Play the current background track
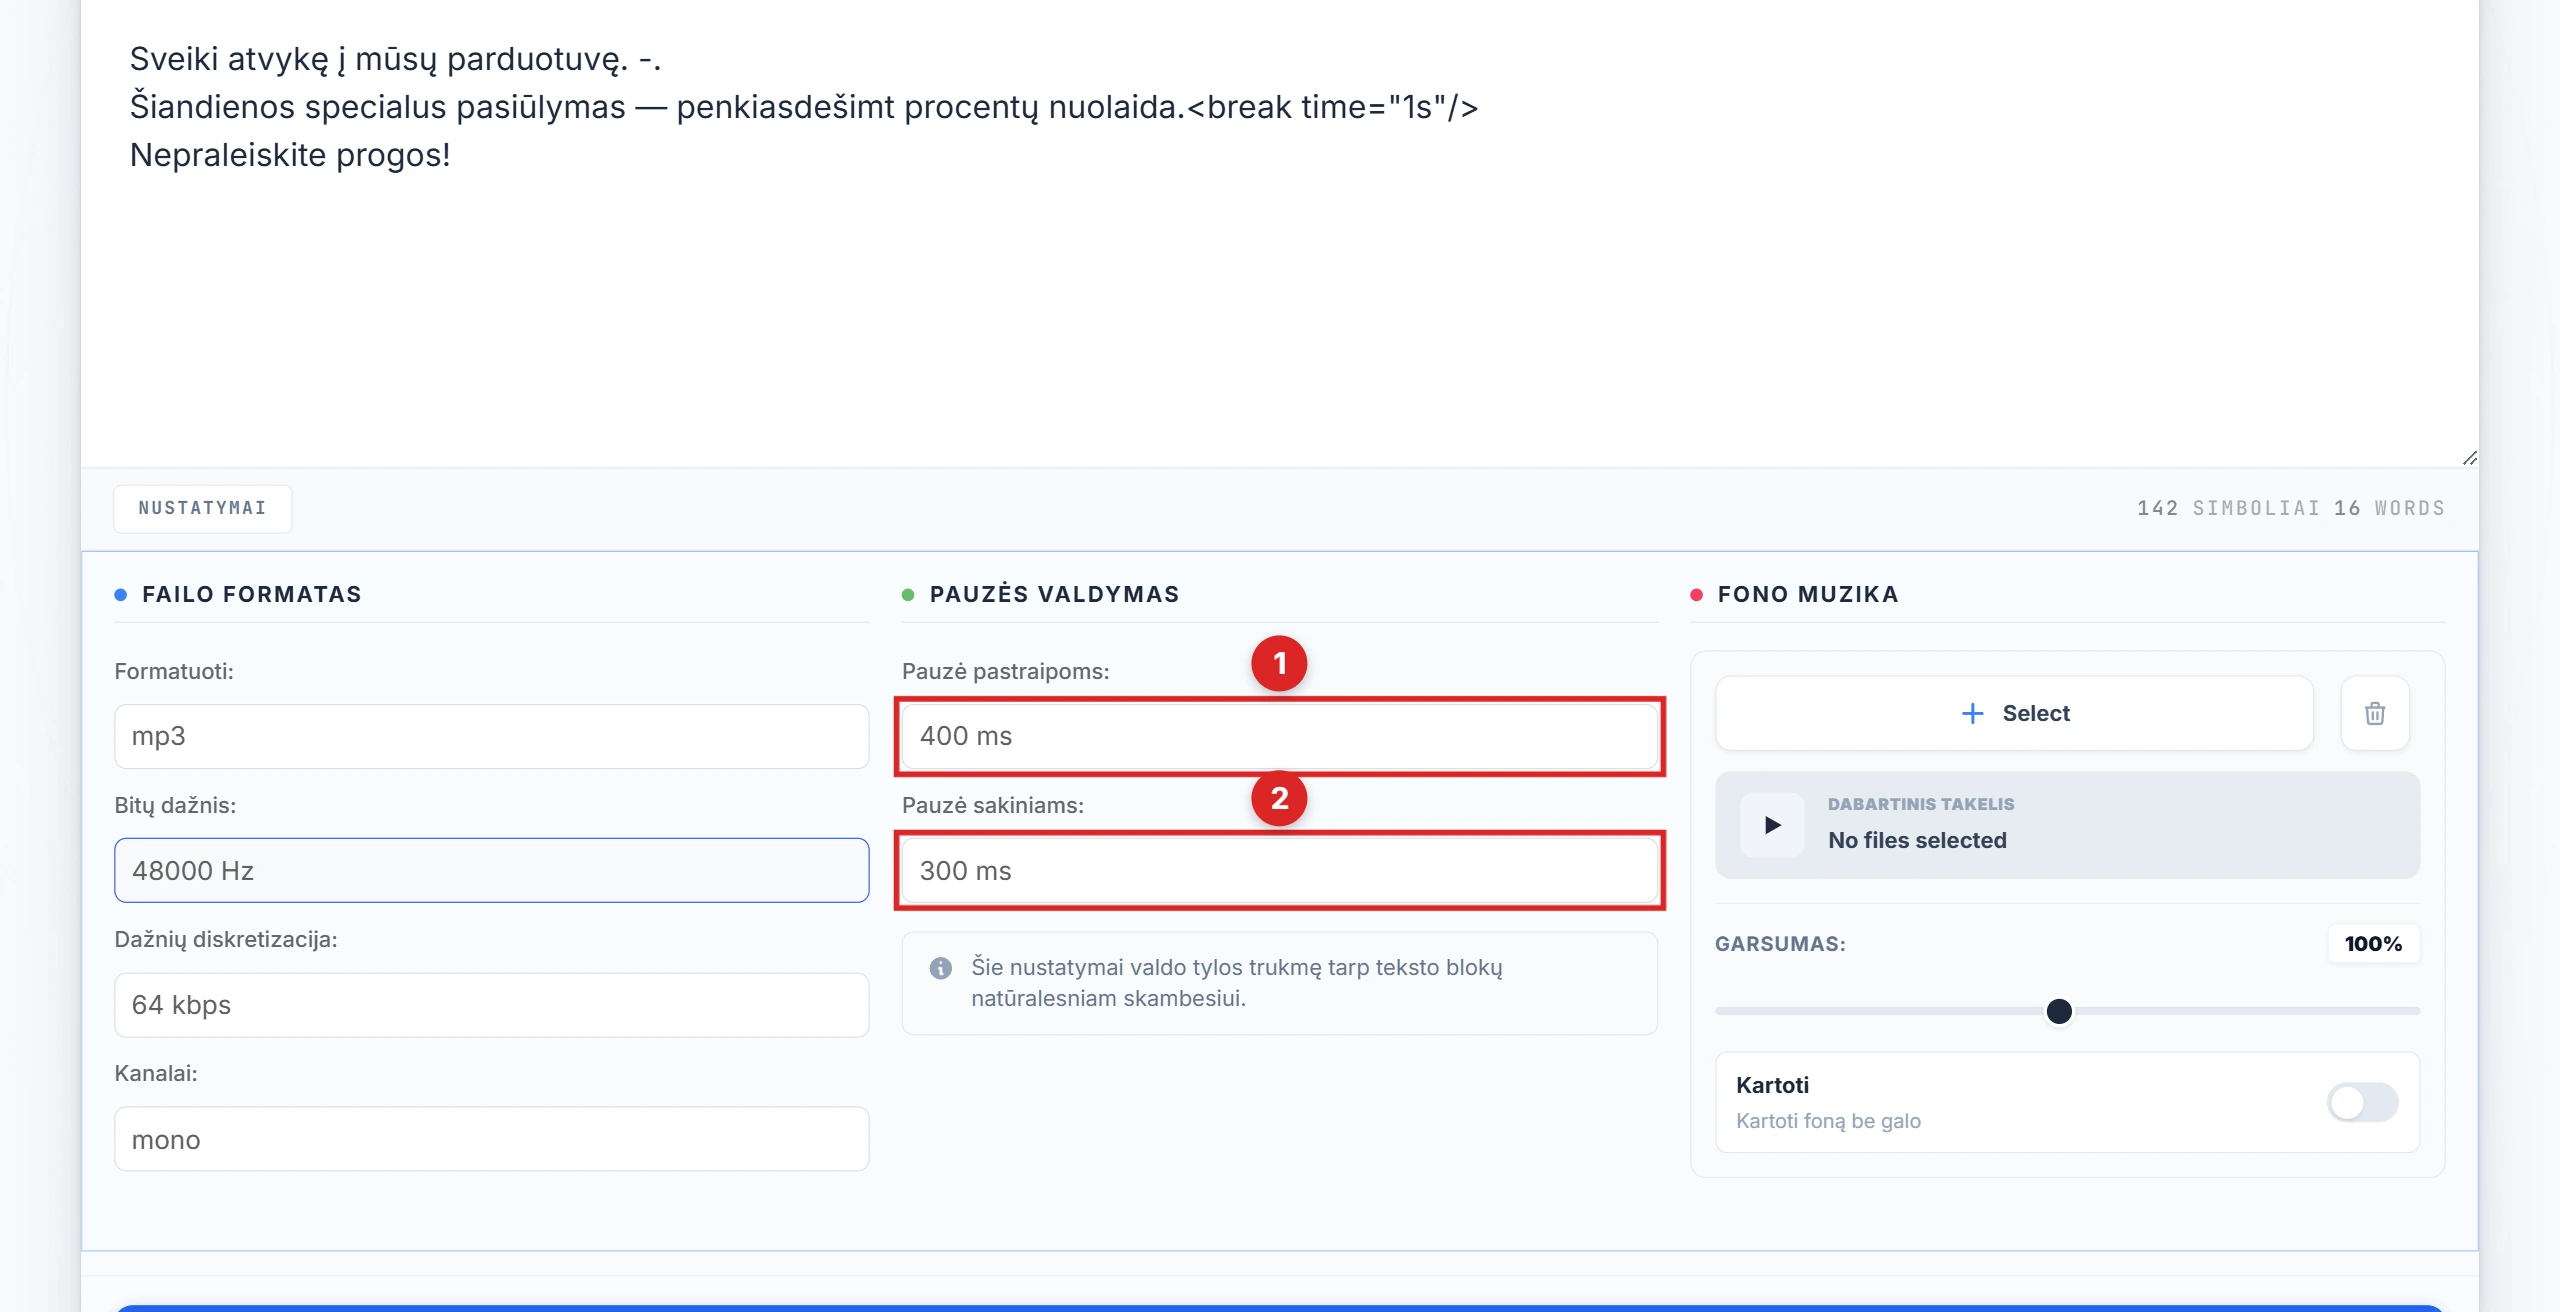 (1772, 825)
